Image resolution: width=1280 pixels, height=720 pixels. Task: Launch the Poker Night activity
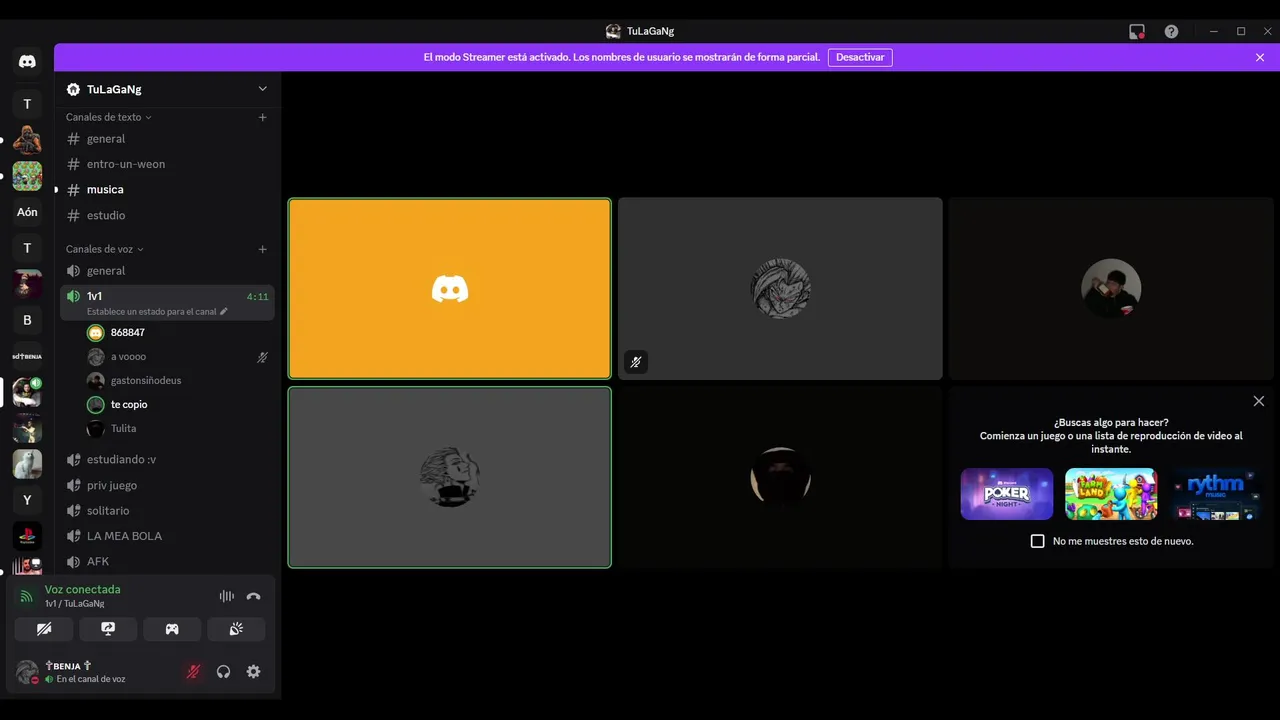click(x=1007, y=494)
